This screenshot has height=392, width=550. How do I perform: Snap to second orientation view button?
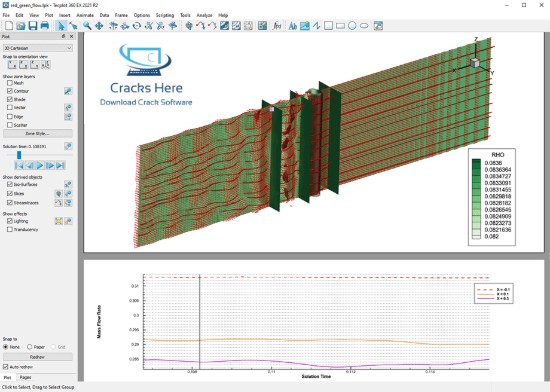(x=24, y=65)
